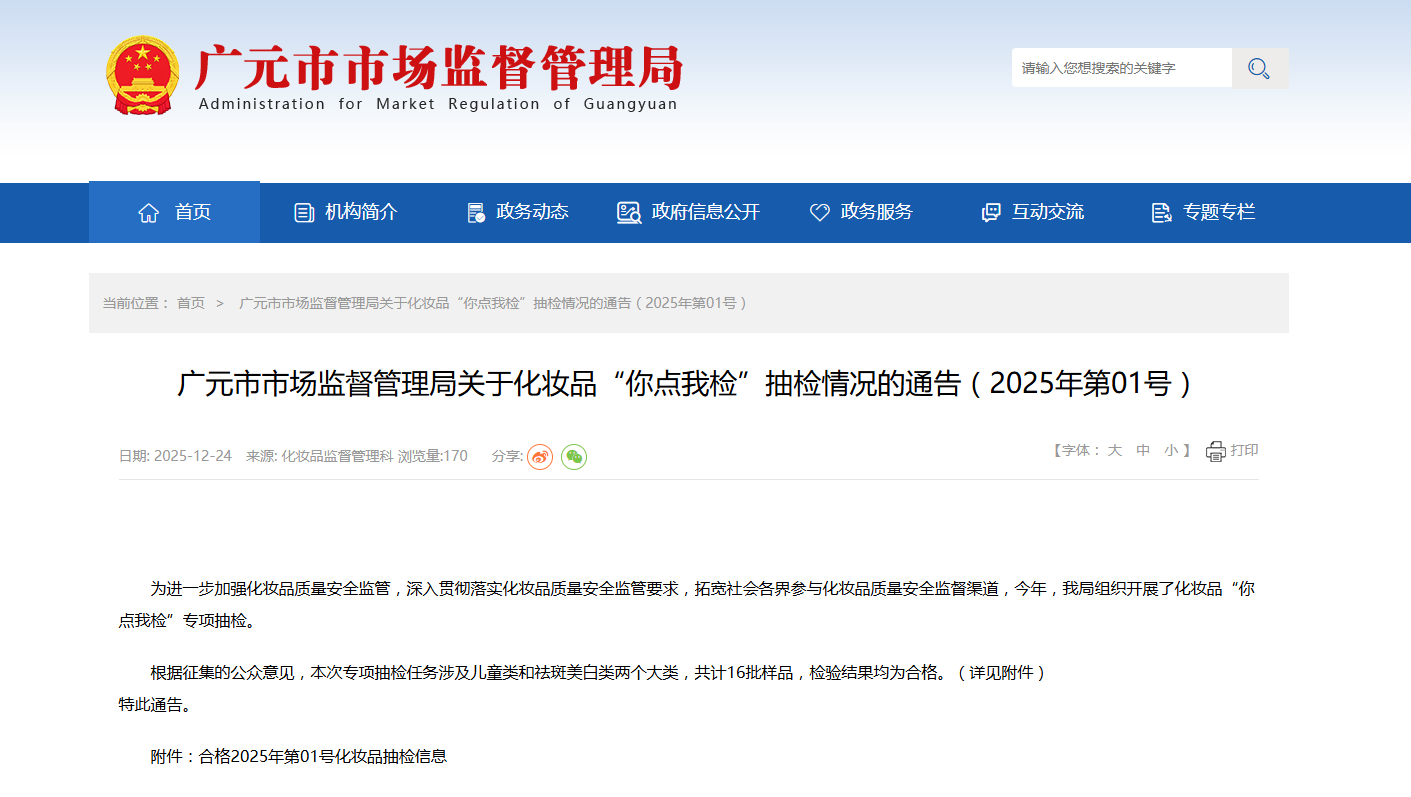Screen dimensions: 1411x797
Task: Open the 互动交流 menu item
Action: [1047, 212]
